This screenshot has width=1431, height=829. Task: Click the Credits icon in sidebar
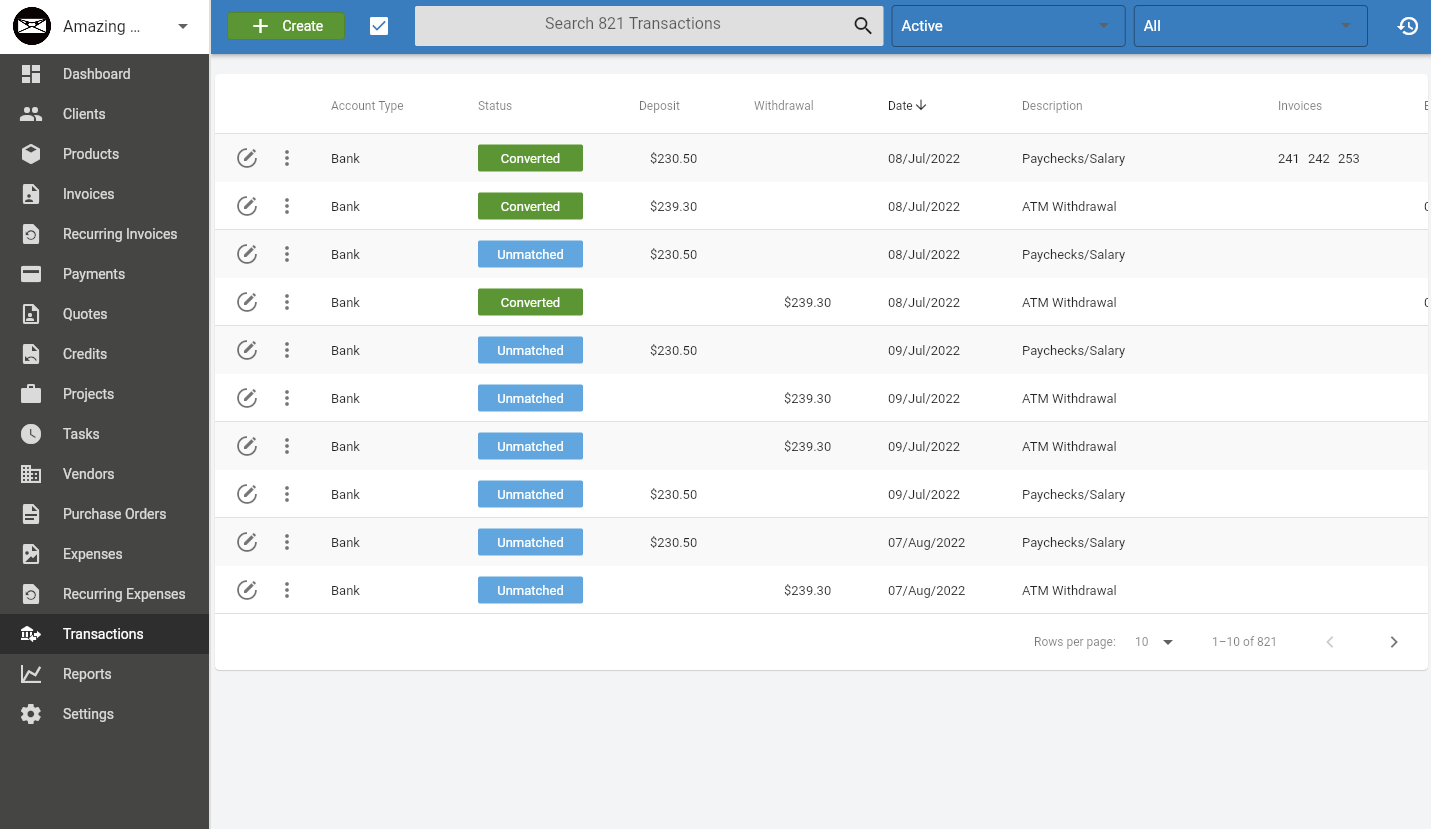[31, 354]
